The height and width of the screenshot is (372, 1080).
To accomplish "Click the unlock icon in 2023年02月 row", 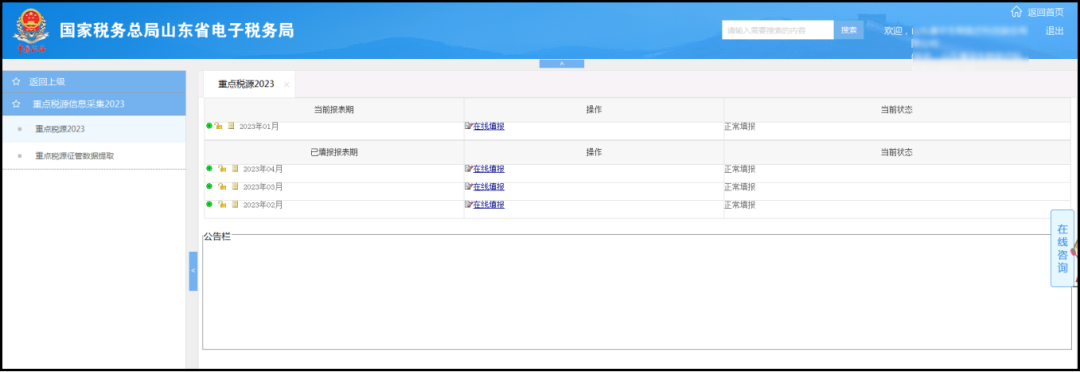I will pos(222,205).
